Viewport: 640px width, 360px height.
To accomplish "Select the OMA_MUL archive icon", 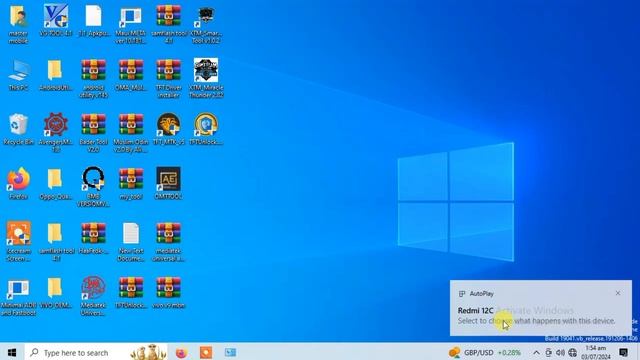I will pos(131,71).
